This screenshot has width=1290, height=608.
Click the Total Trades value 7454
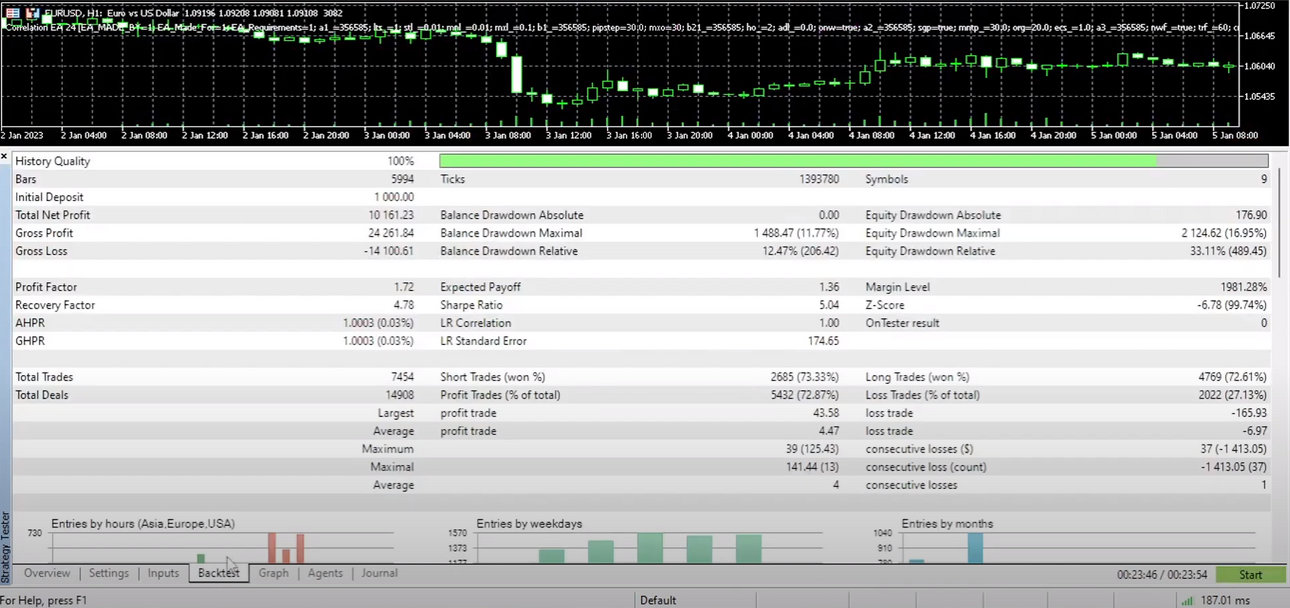400,377
